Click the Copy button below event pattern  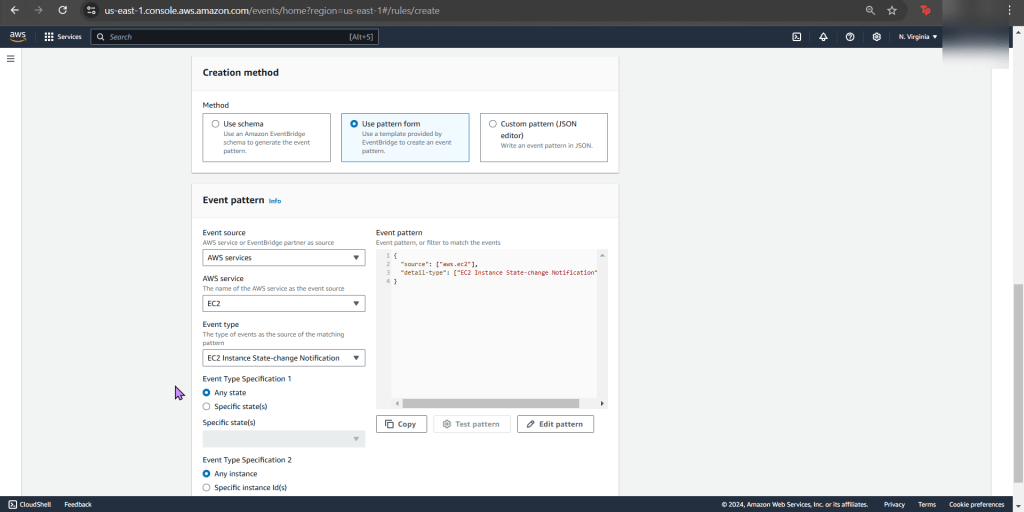click(x=401, y=424)
